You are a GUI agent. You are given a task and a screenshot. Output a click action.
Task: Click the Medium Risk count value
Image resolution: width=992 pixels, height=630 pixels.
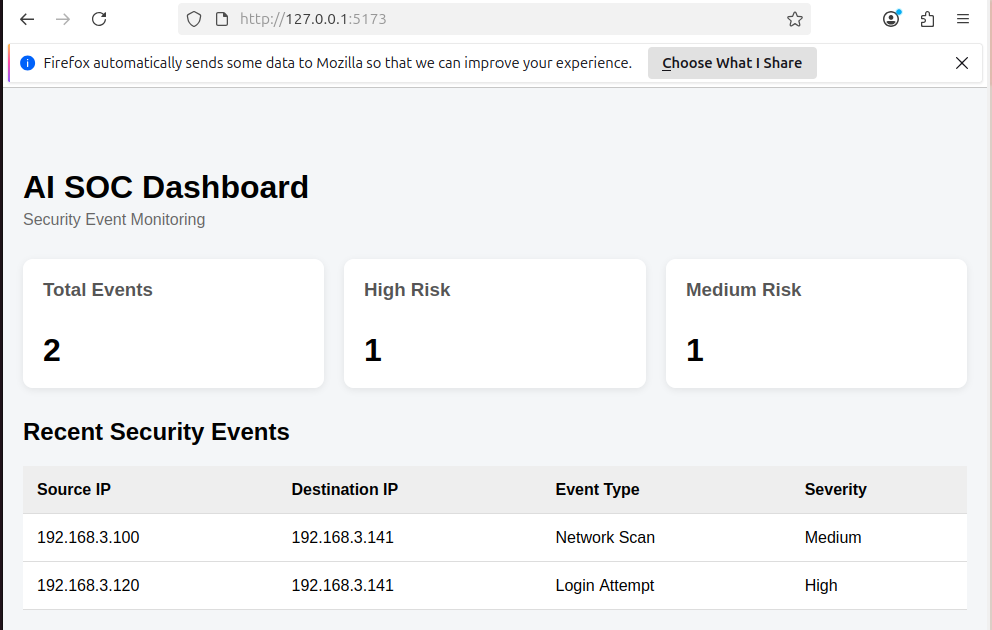[695, 350]
